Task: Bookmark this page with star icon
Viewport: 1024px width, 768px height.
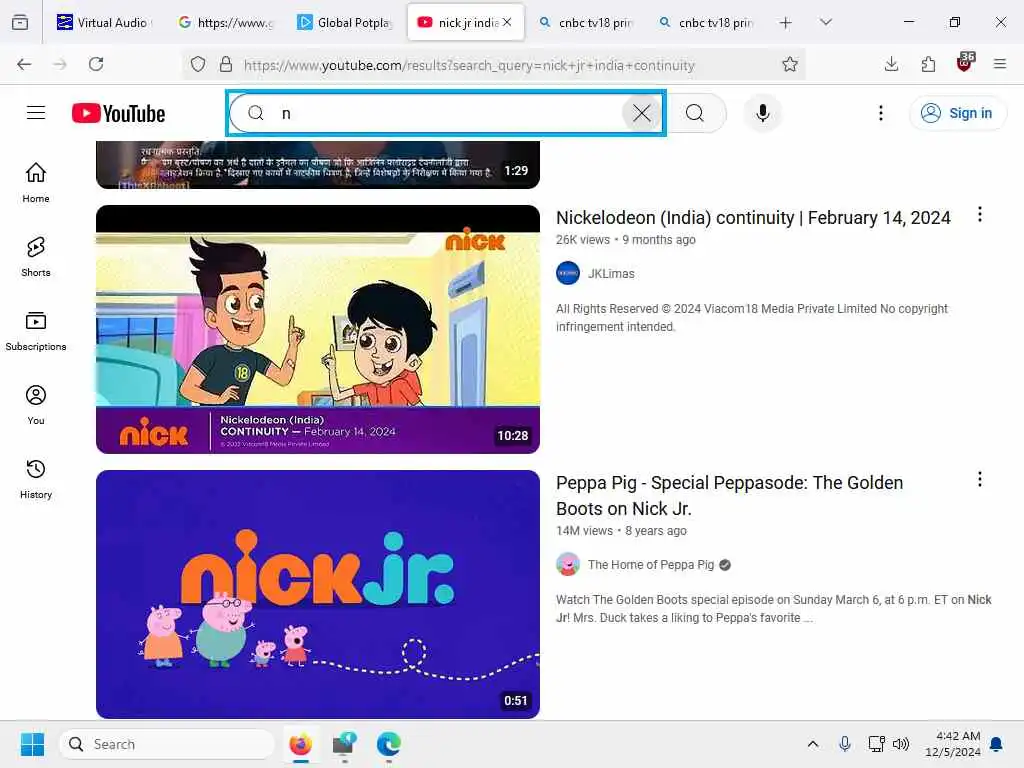Action: (790, 64)
